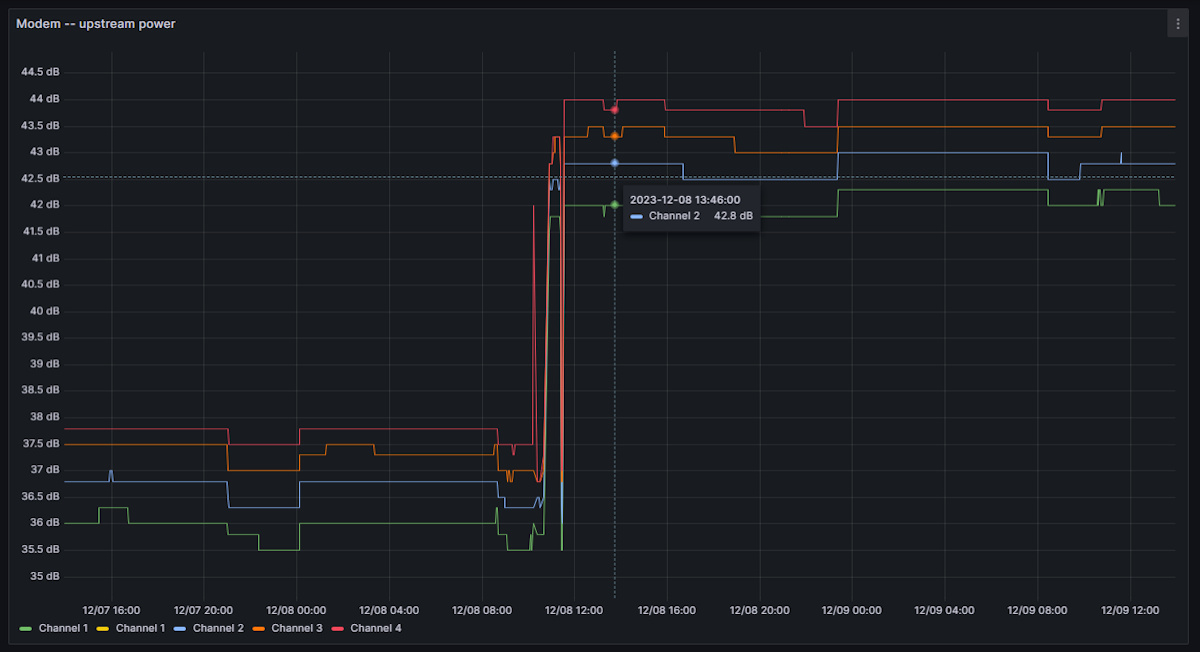Open the orange Channel 3 legend color swatch
This screenshot has height=652, width=1200.
click(258, 629)
